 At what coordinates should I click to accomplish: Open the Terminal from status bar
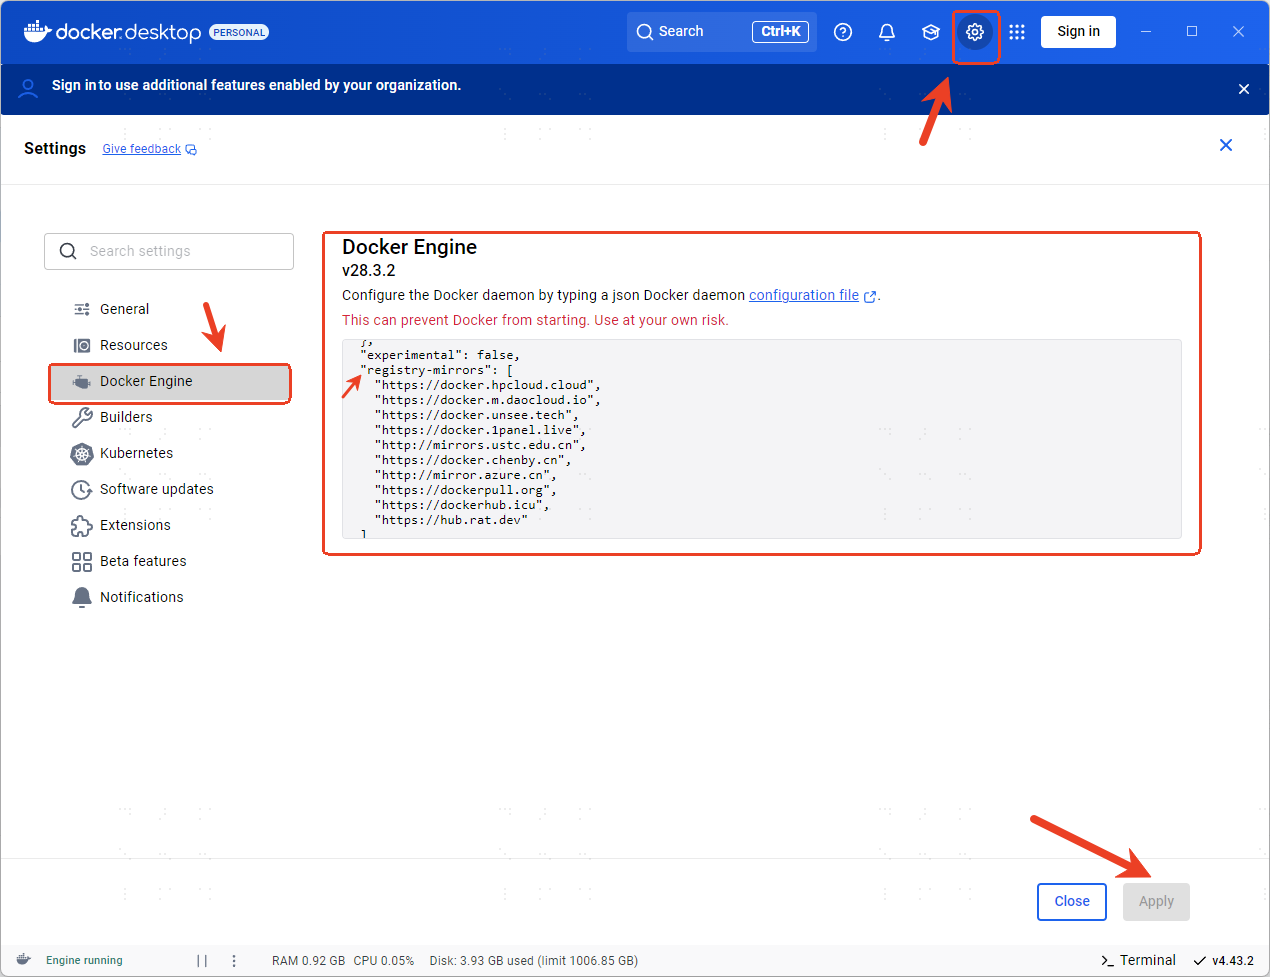click(1138, 961)
